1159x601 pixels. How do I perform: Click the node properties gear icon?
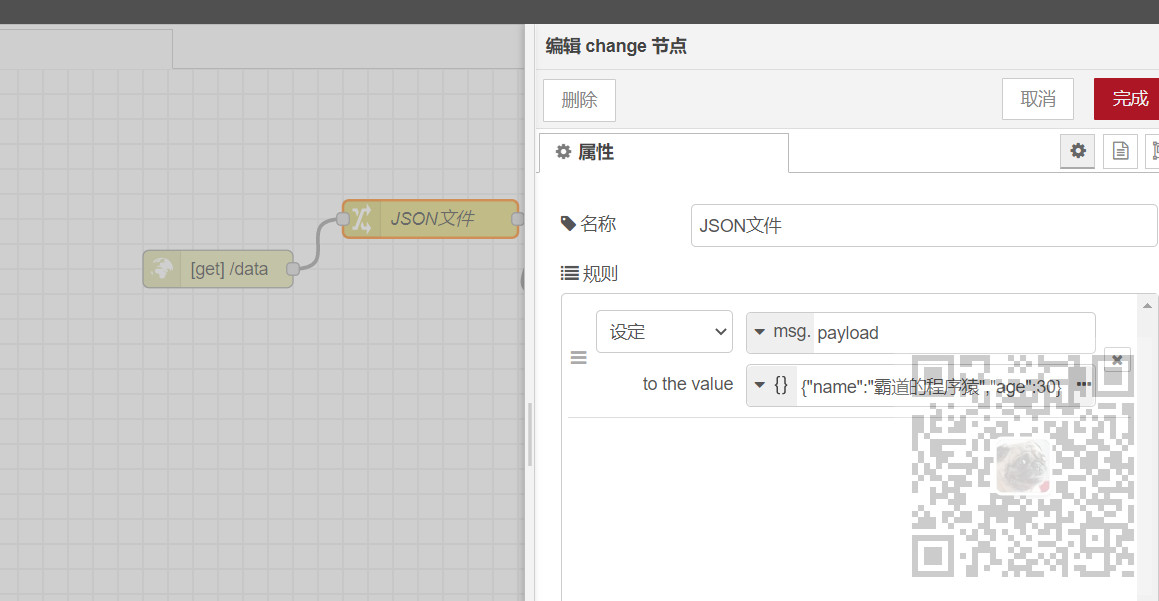[1078, 151]
